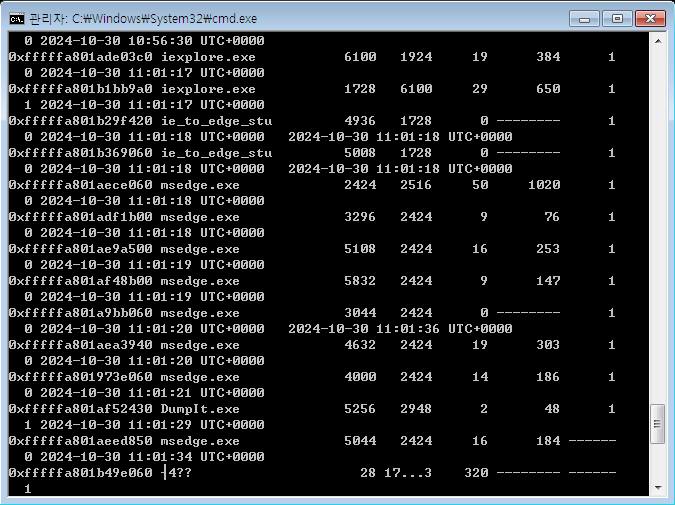675x505 pixels.
Task: Click the truncated PPID 17...3
Action: click(x=408, y=473)
